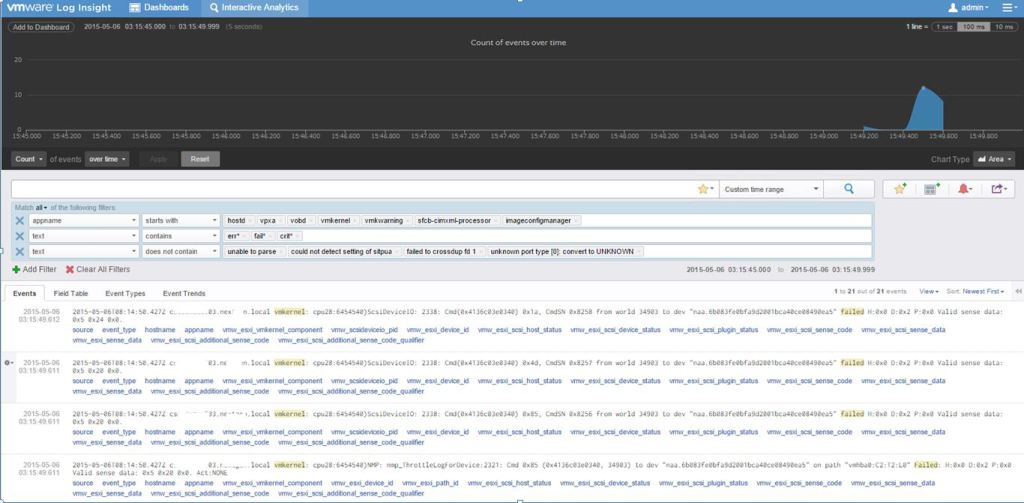Screen dimensions: 1024x503
Task: Open the Area chart type dropdown
Action: tap(994, 159)
